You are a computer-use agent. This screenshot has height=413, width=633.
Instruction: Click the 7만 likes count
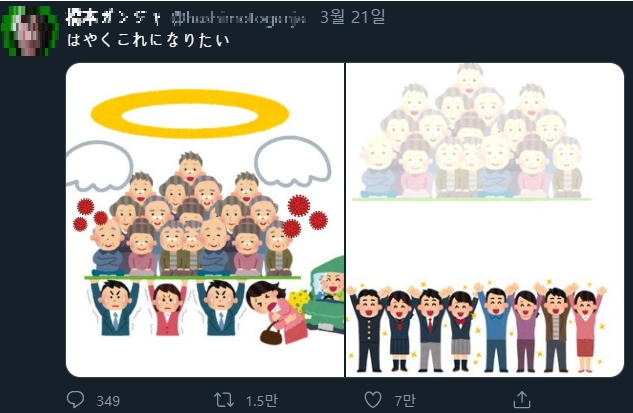click(x=405, y=400)
